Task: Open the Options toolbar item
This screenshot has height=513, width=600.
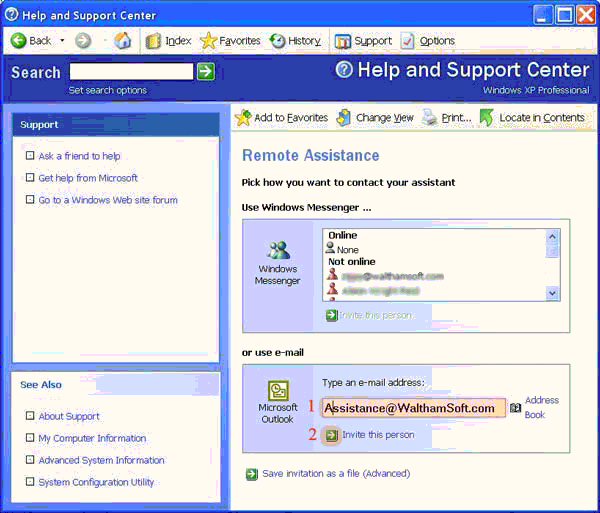Action: point(428,41)
